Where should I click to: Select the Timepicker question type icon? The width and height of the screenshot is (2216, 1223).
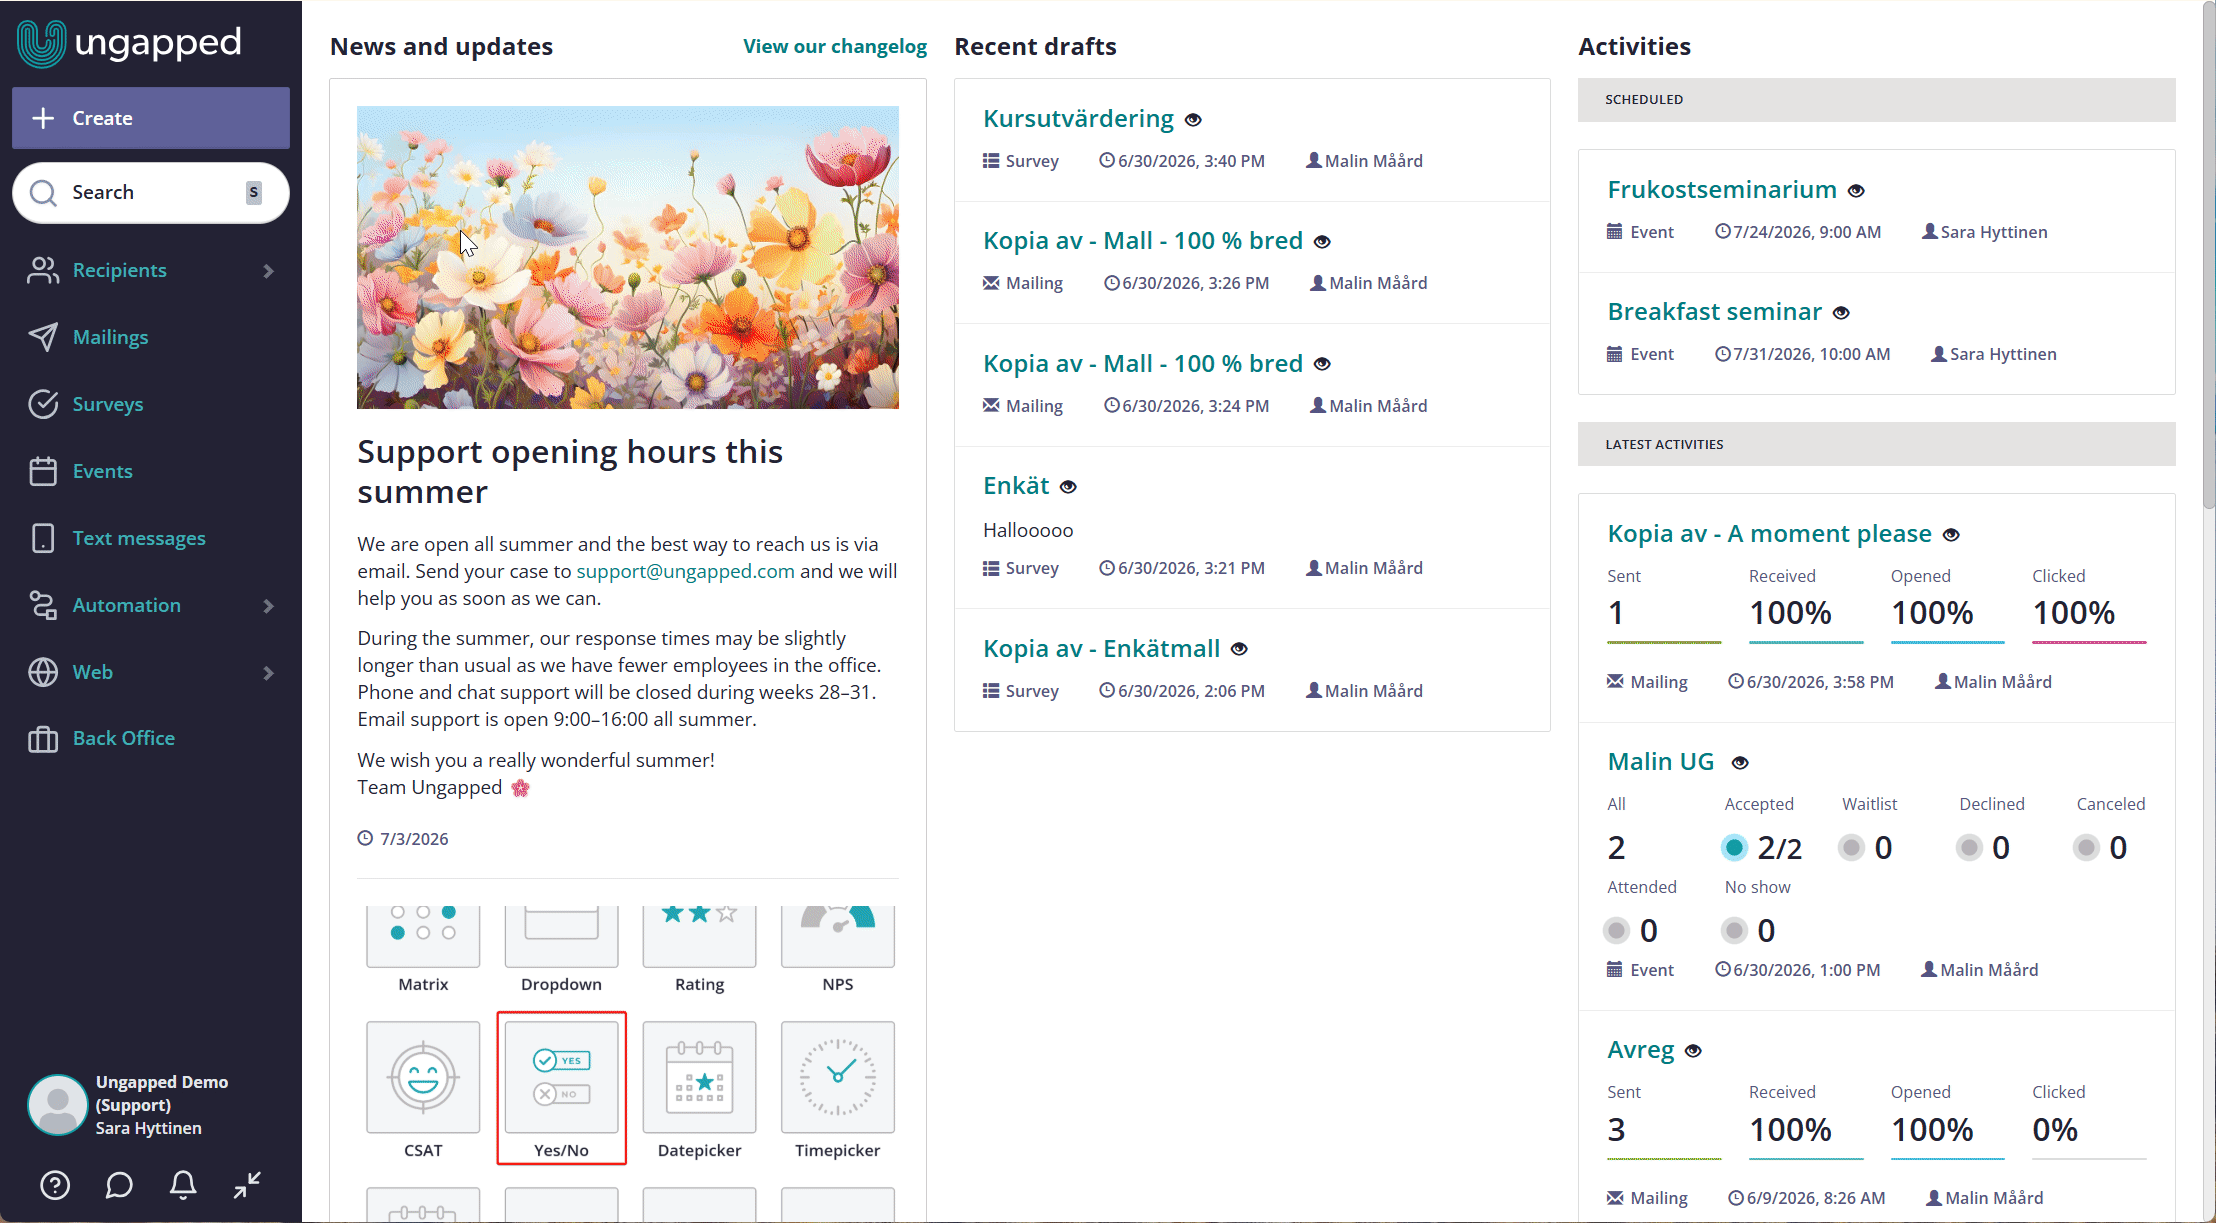(837, 1077)
